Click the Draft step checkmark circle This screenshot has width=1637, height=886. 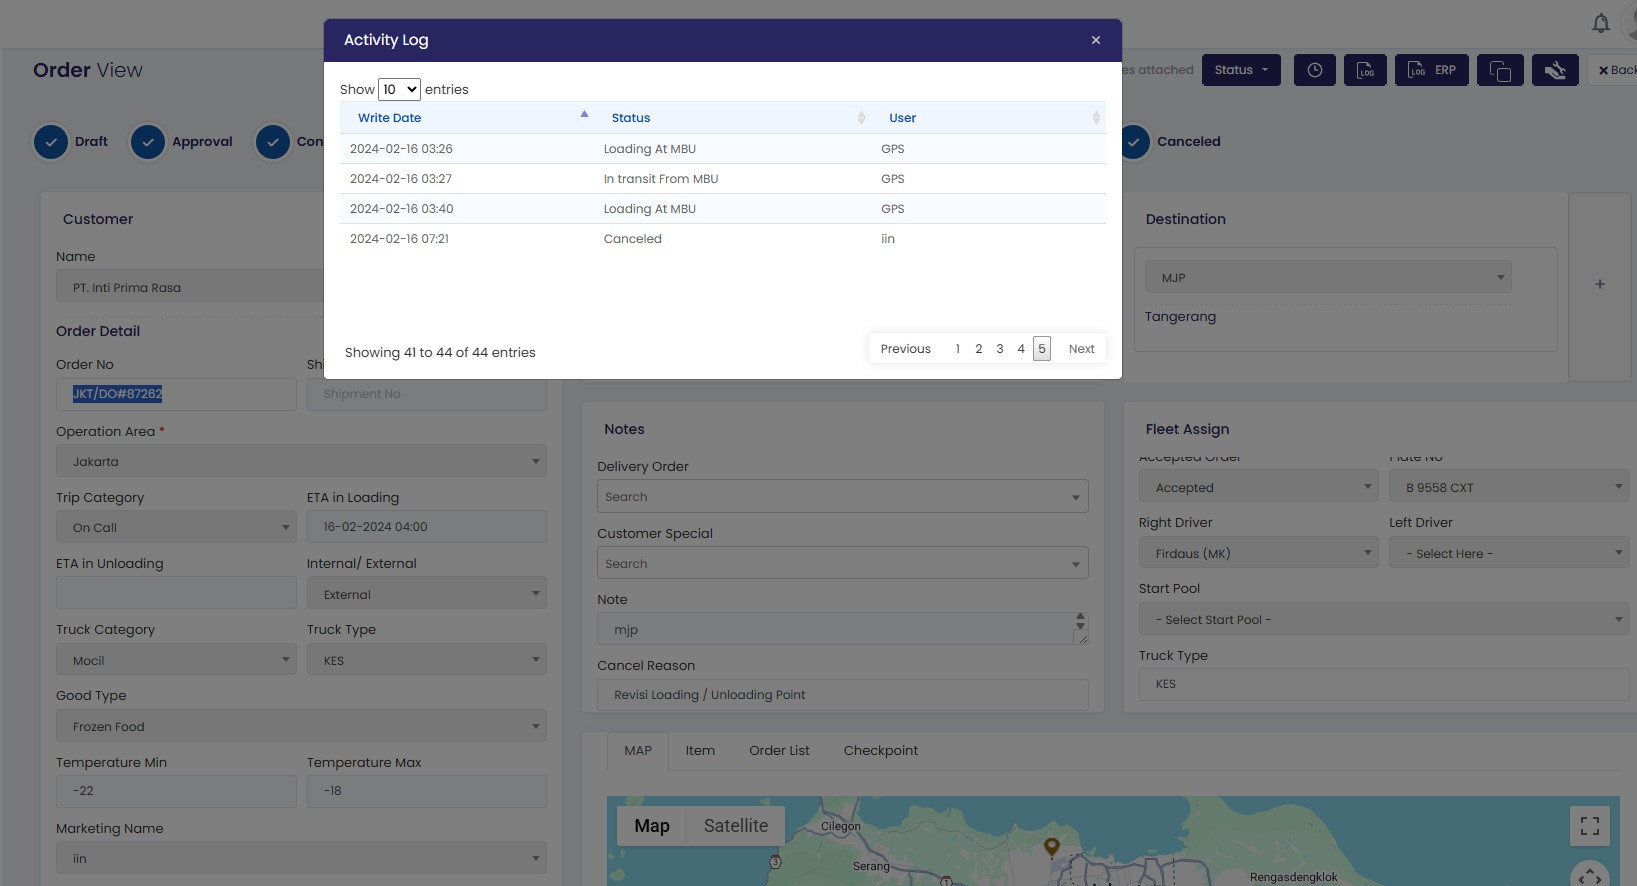coord(51,142)
